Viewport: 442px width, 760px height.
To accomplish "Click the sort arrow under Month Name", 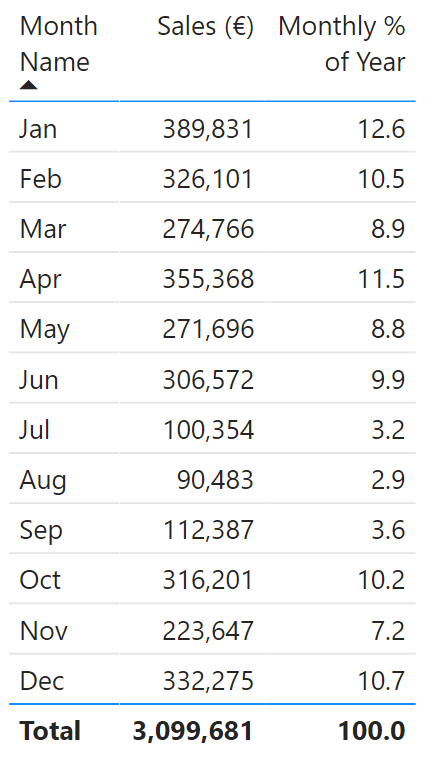I will click(29, 85).
